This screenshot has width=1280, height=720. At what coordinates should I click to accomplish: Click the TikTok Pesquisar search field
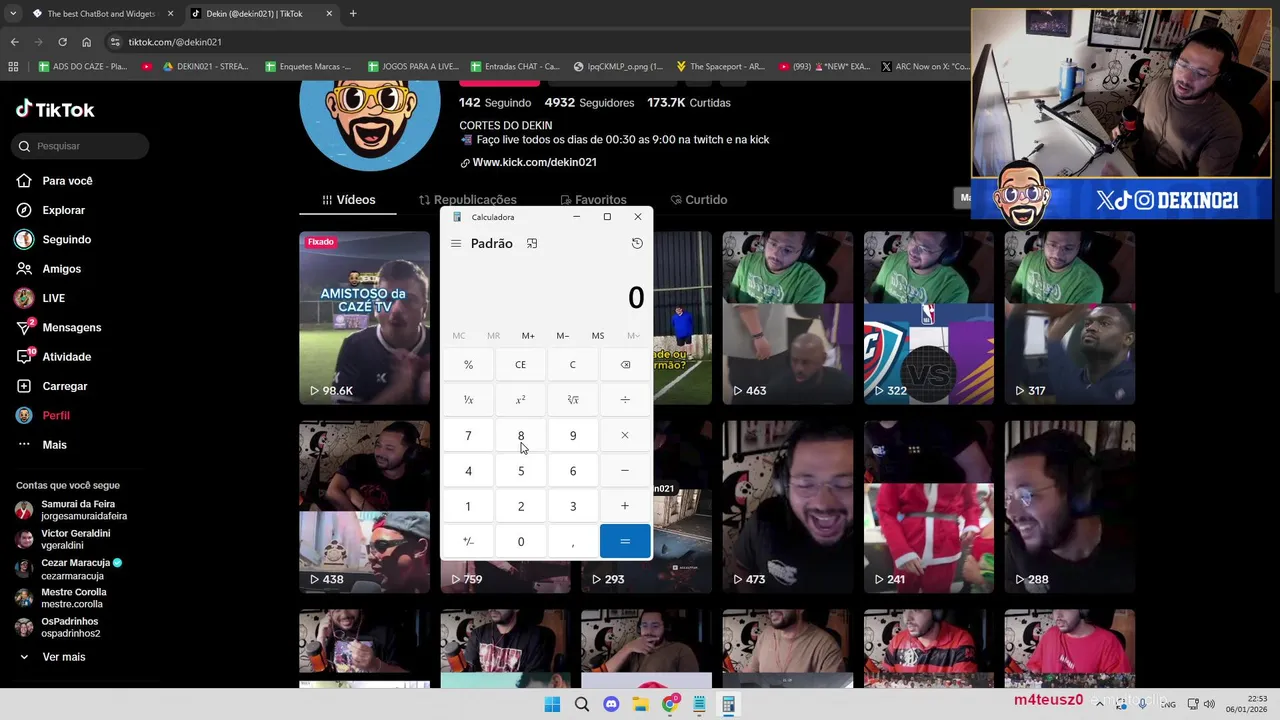coord(82,146)
